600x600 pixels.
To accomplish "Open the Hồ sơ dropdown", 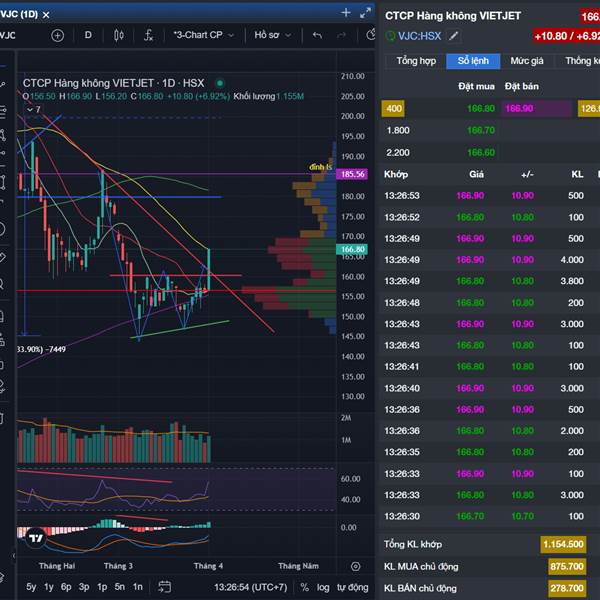I will click(273, 35).
